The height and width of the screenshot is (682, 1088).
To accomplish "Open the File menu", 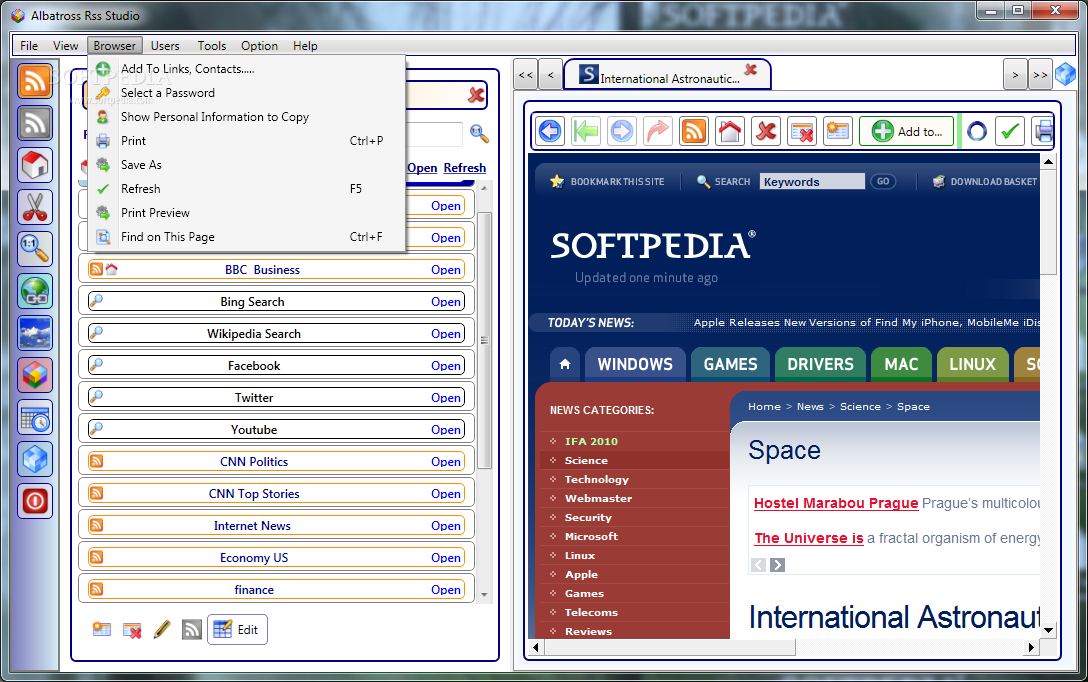I will click(x=29, y=46).
